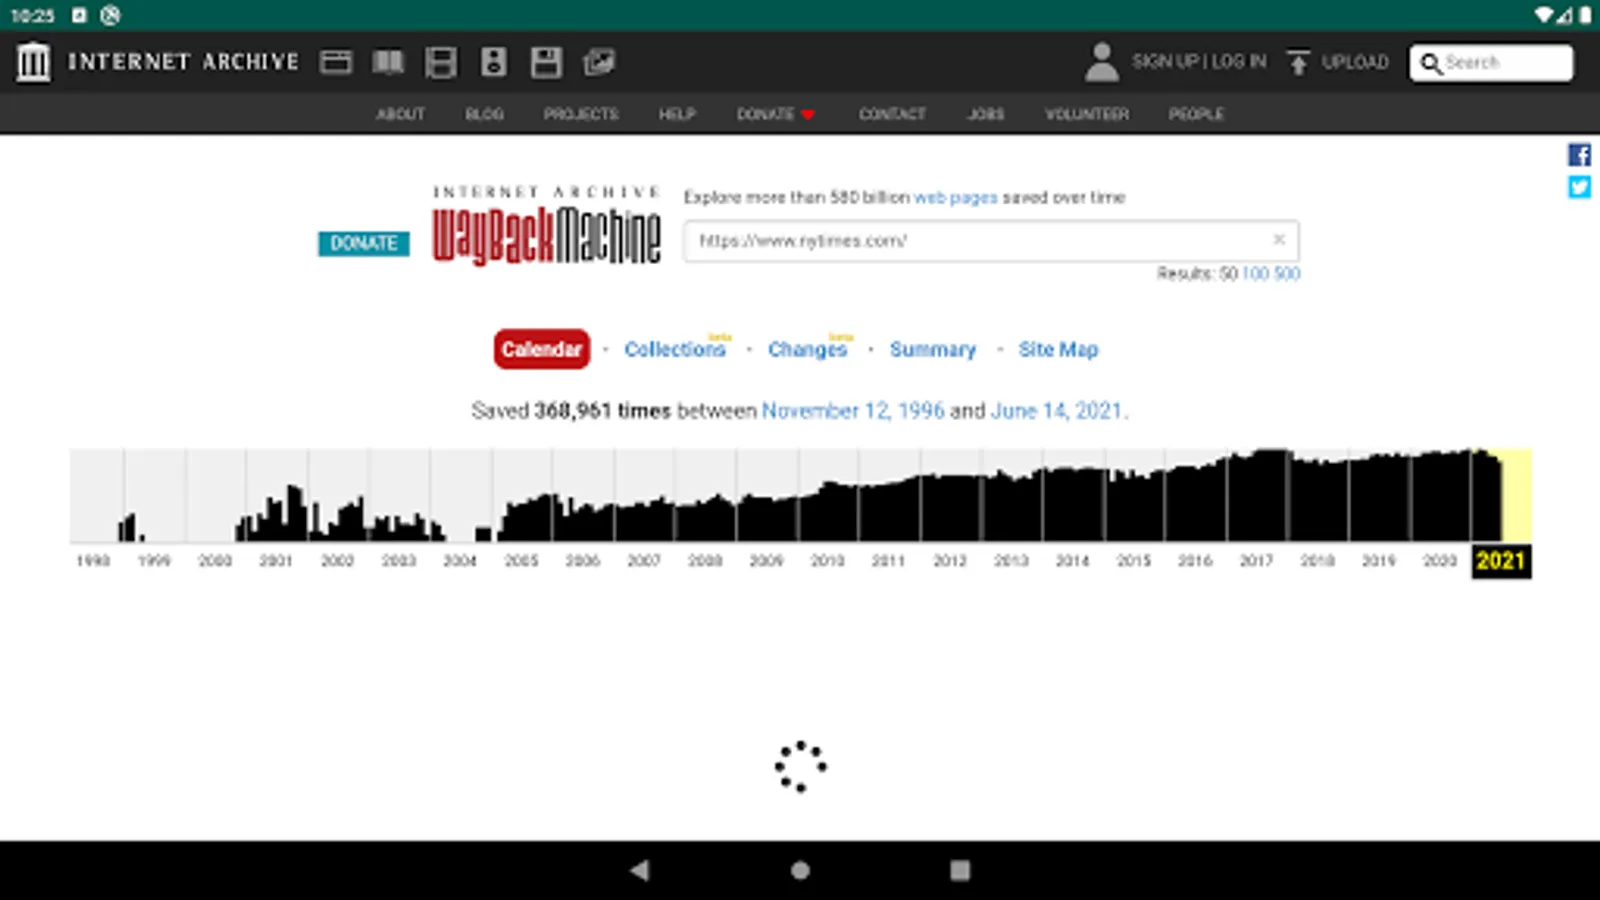The height and width of the screenshot is (900, 1600).
Task: Tap Android back navigation button
Action: coord(640,870)
